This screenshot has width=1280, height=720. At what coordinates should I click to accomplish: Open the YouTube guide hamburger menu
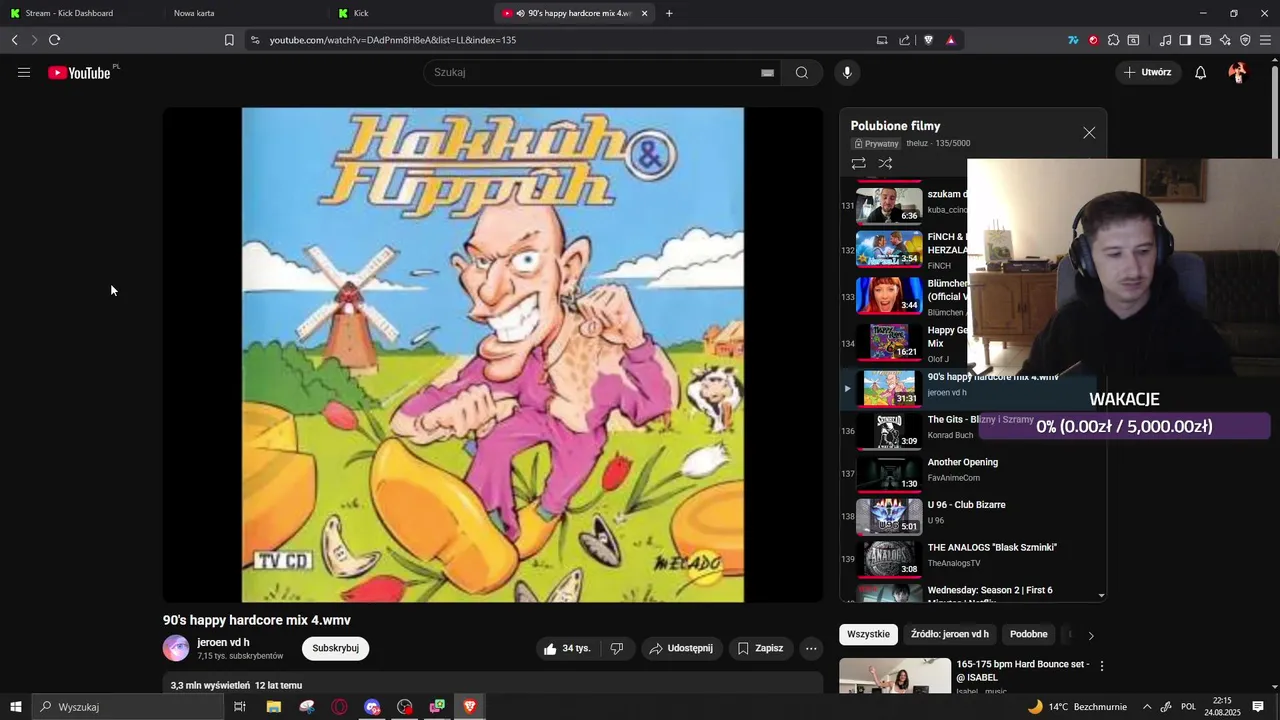(24, 72)
